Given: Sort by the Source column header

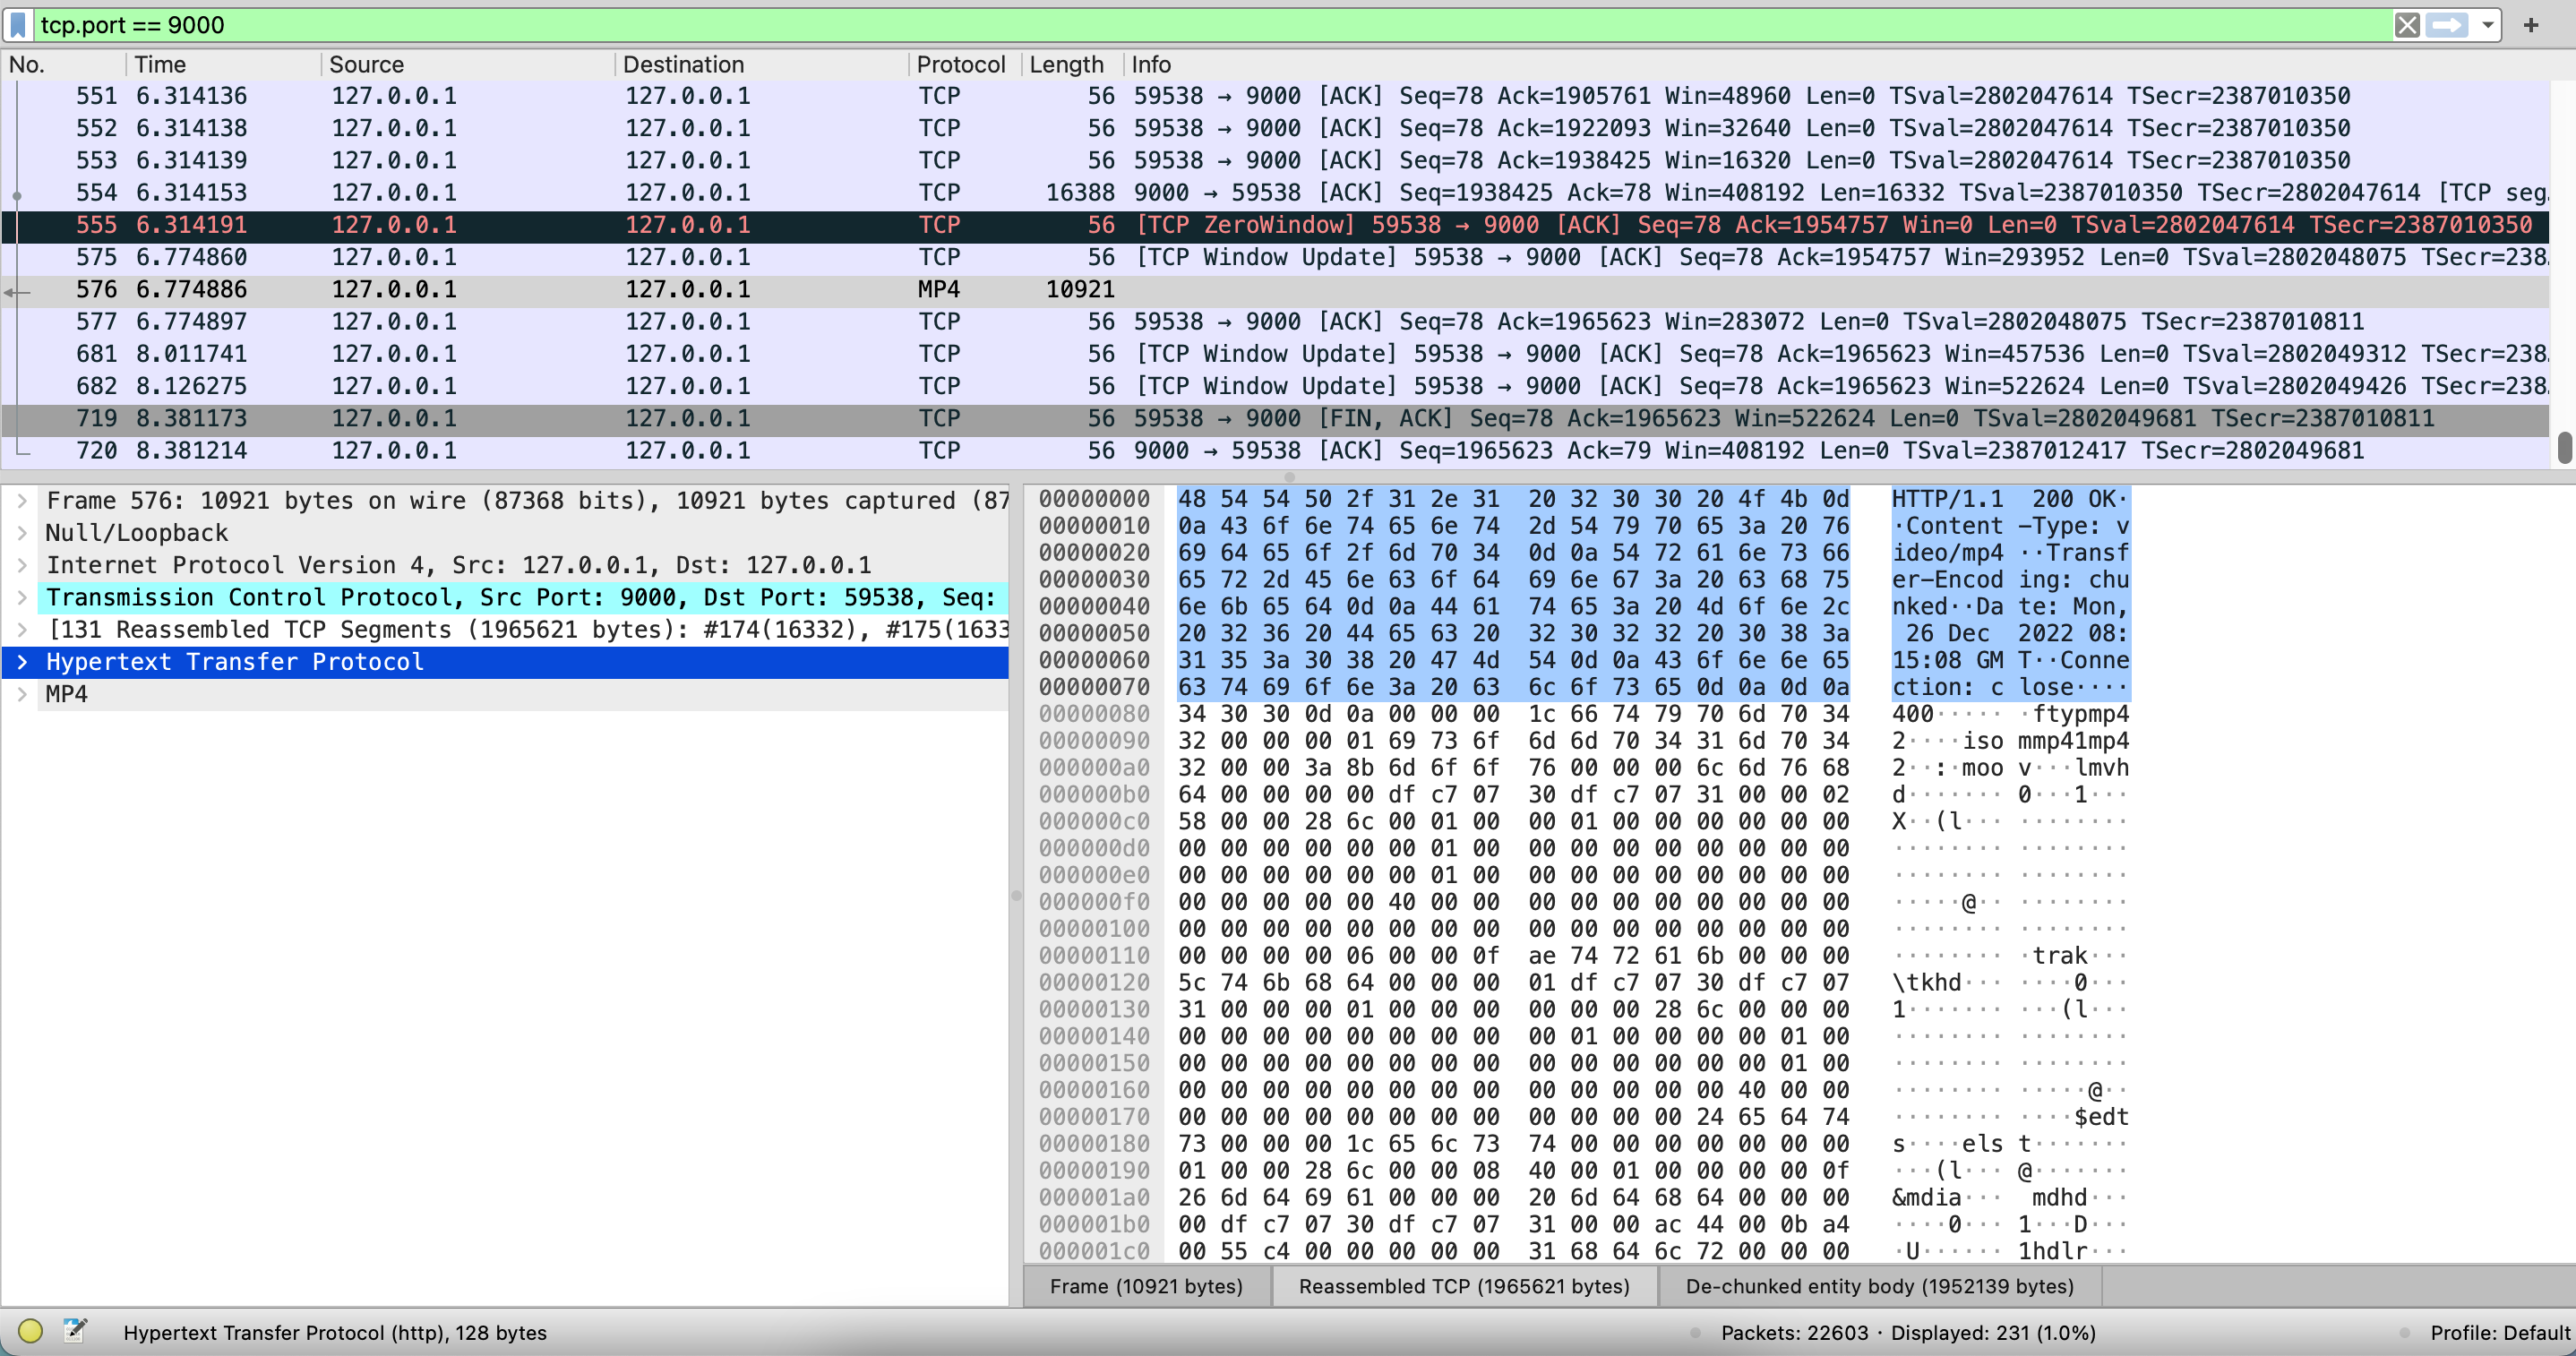Looking at the screenshot, I should pyautogui.click(x=468, y=64).
